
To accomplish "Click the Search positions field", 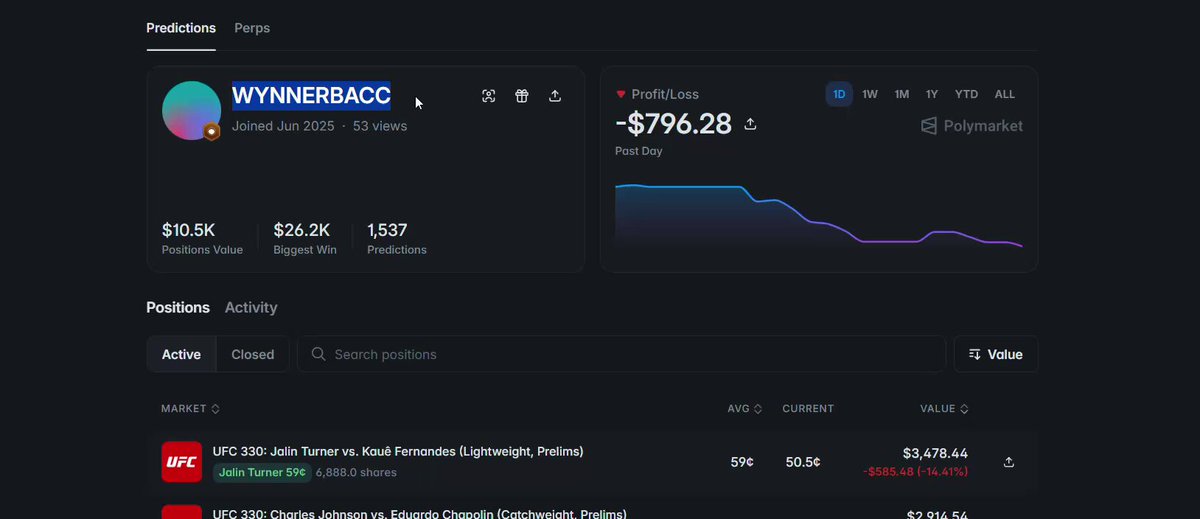I will tap(621, 354).
